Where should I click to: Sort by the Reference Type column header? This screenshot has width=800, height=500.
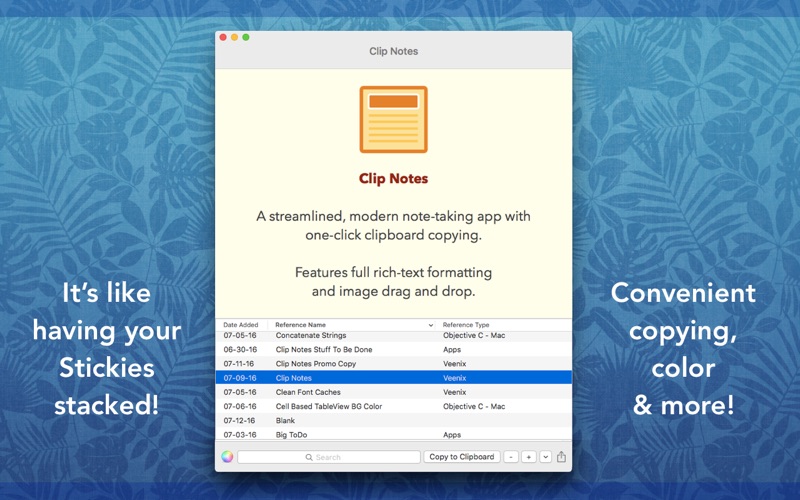pos(466,324)
